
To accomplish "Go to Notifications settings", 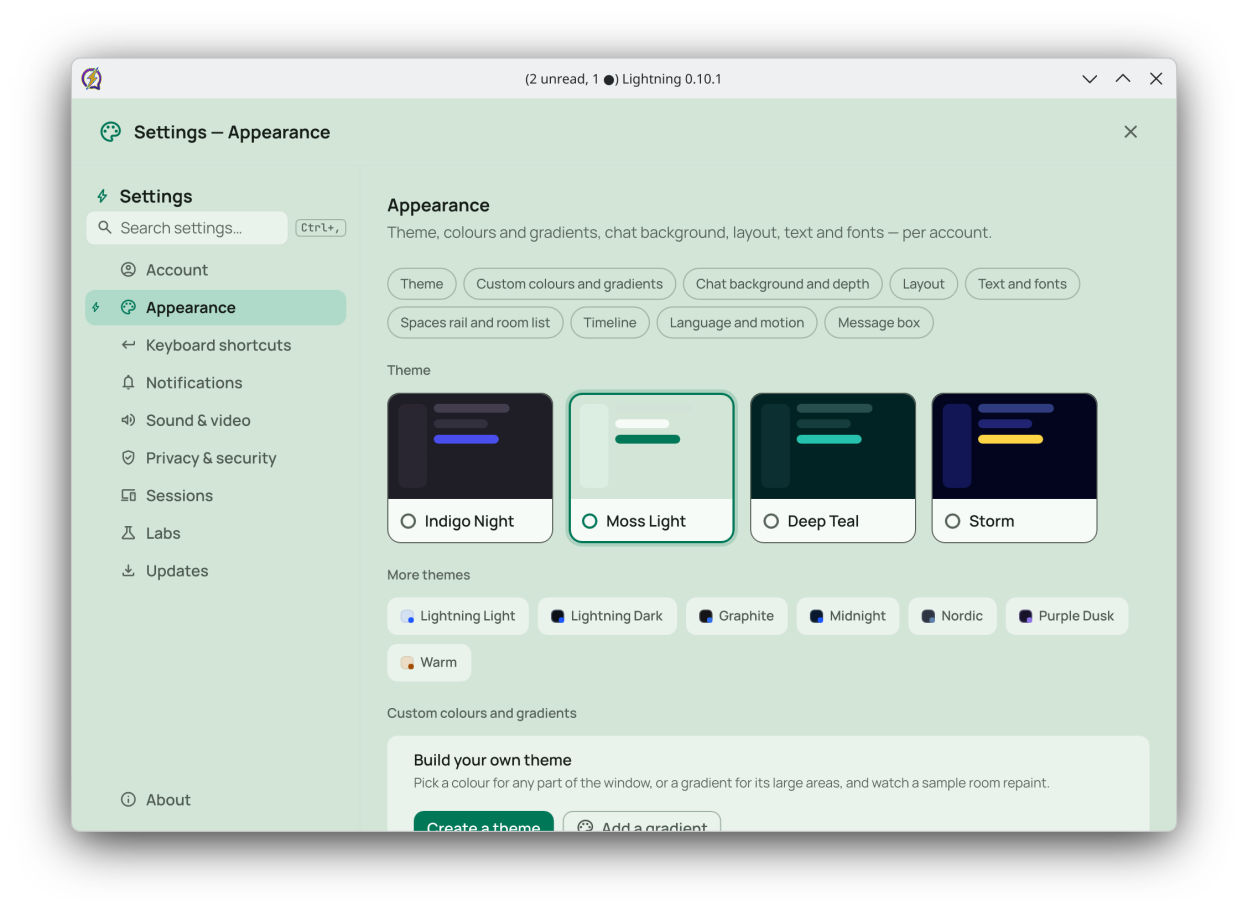I will click(x=216, y=383).
